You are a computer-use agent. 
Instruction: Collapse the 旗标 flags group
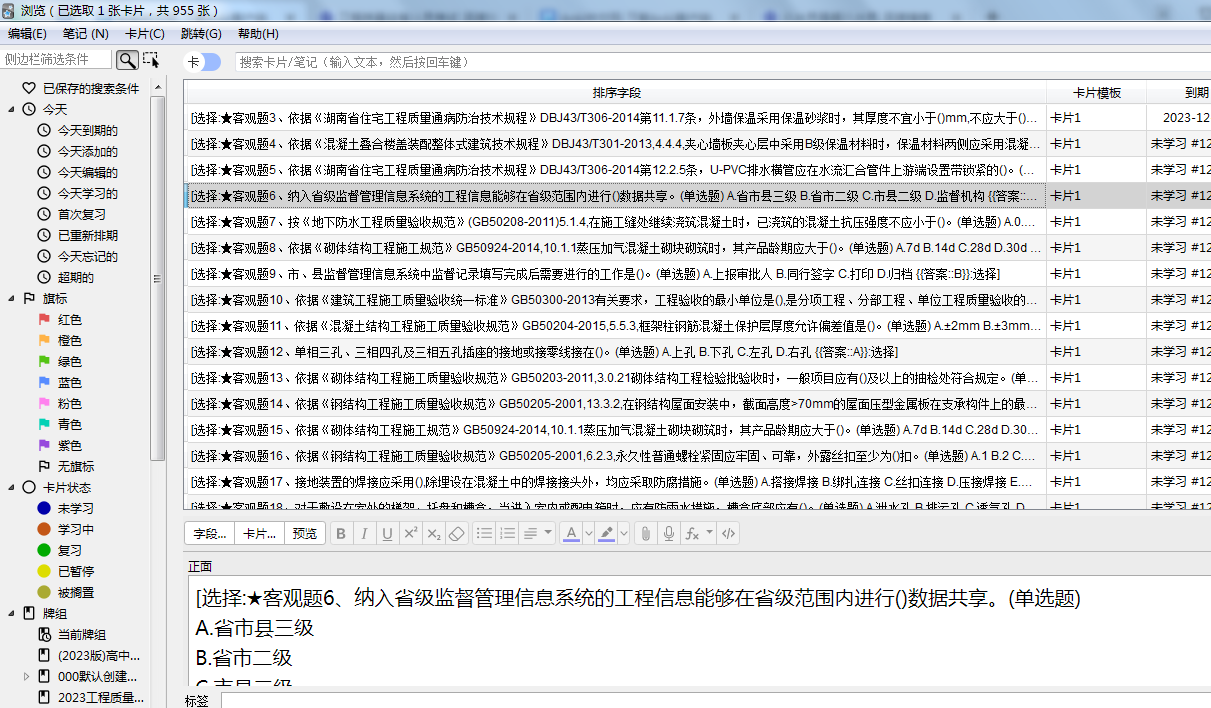[x=11, y=299]
